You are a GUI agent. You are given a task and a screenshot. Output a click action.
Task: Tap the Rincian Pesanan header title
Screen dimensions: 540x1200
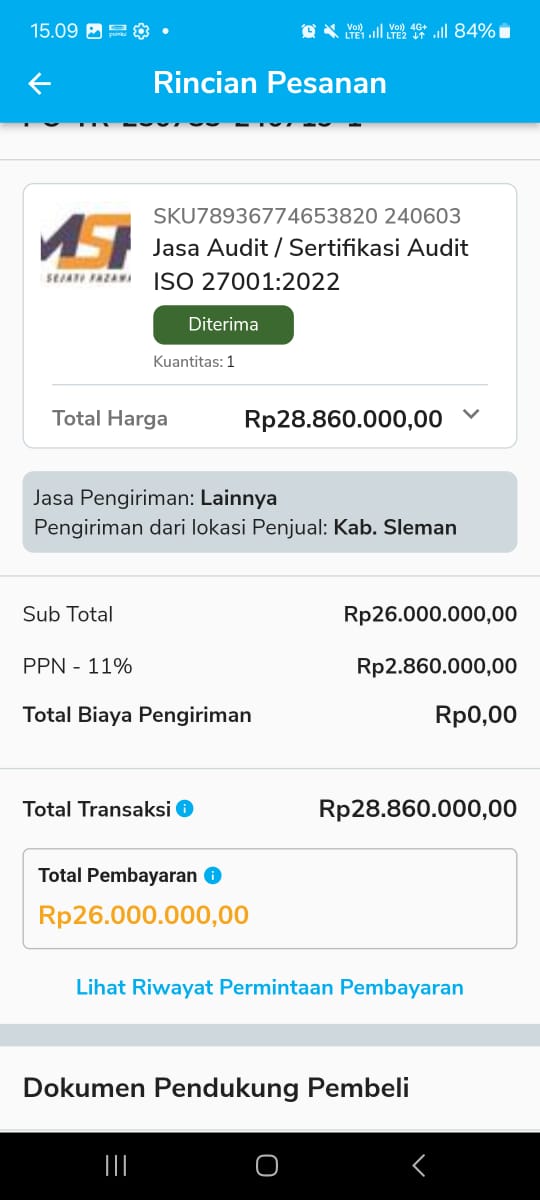[x=270, y=83]
